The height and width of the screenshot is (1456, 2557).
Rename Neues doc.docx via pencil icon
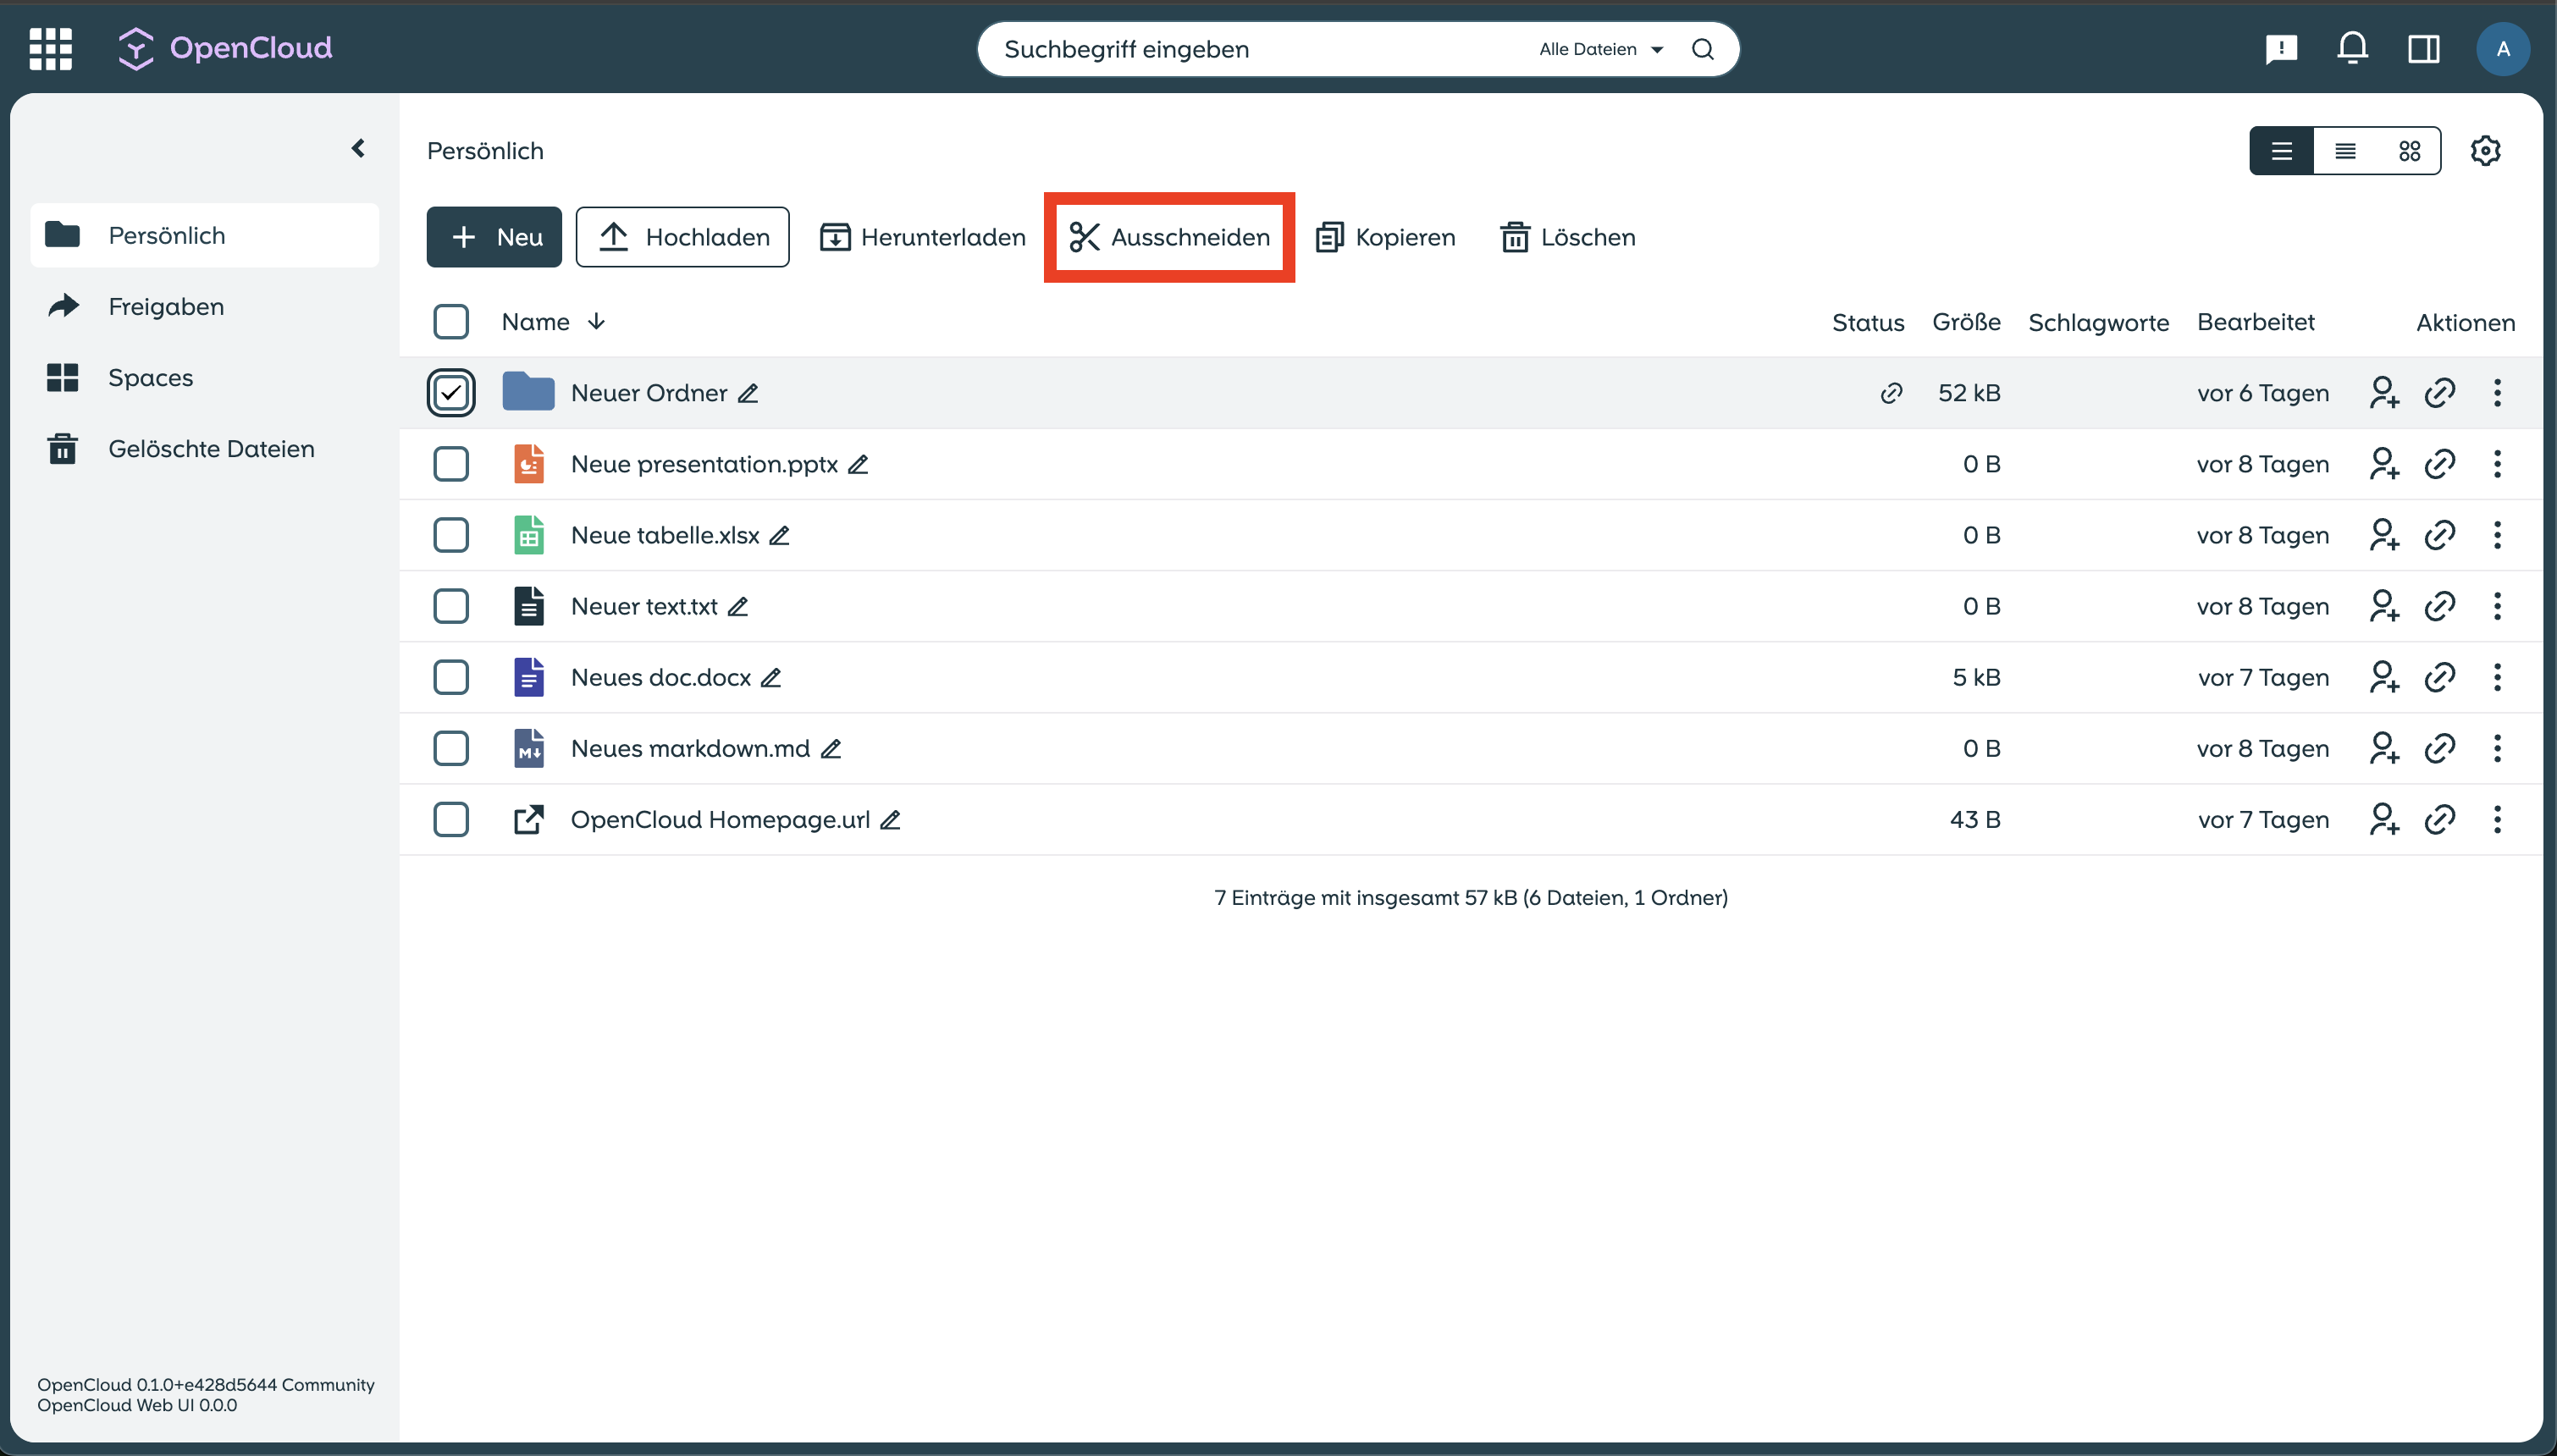pyautogui.click(x=771, y=678)
